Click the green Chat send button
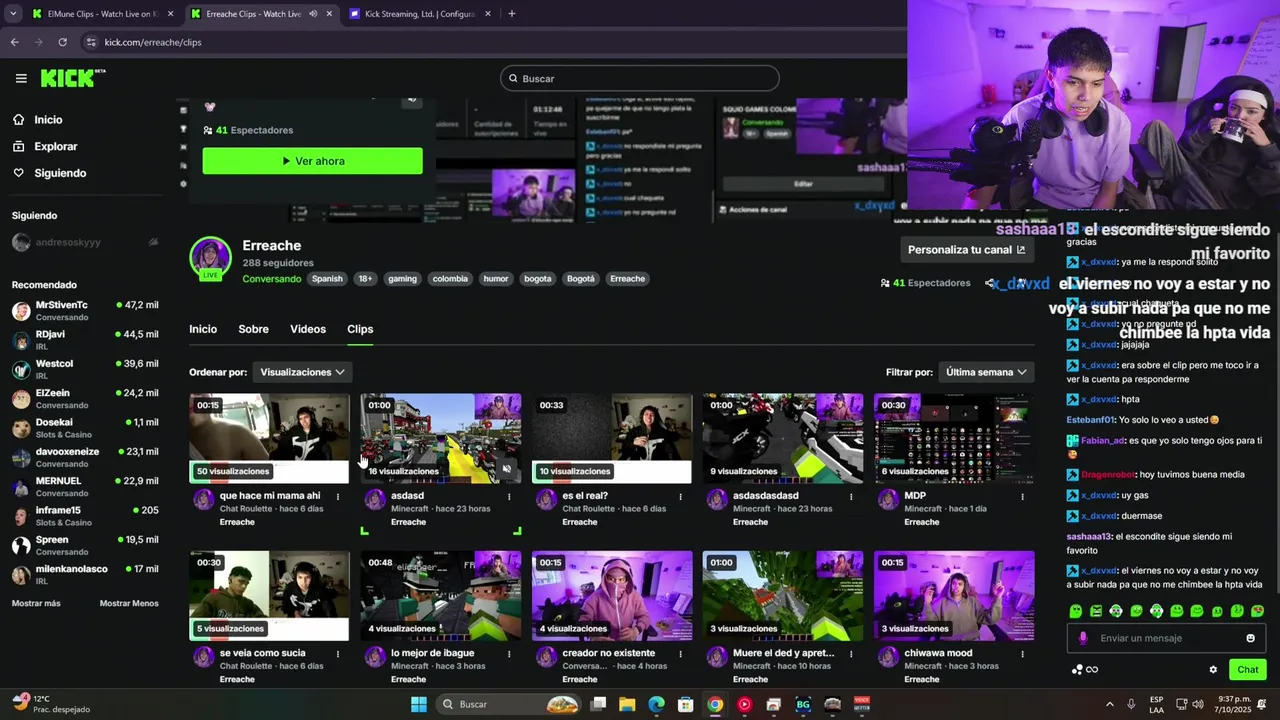This screenshot has height=720, width=1280. pos(1248,670)
